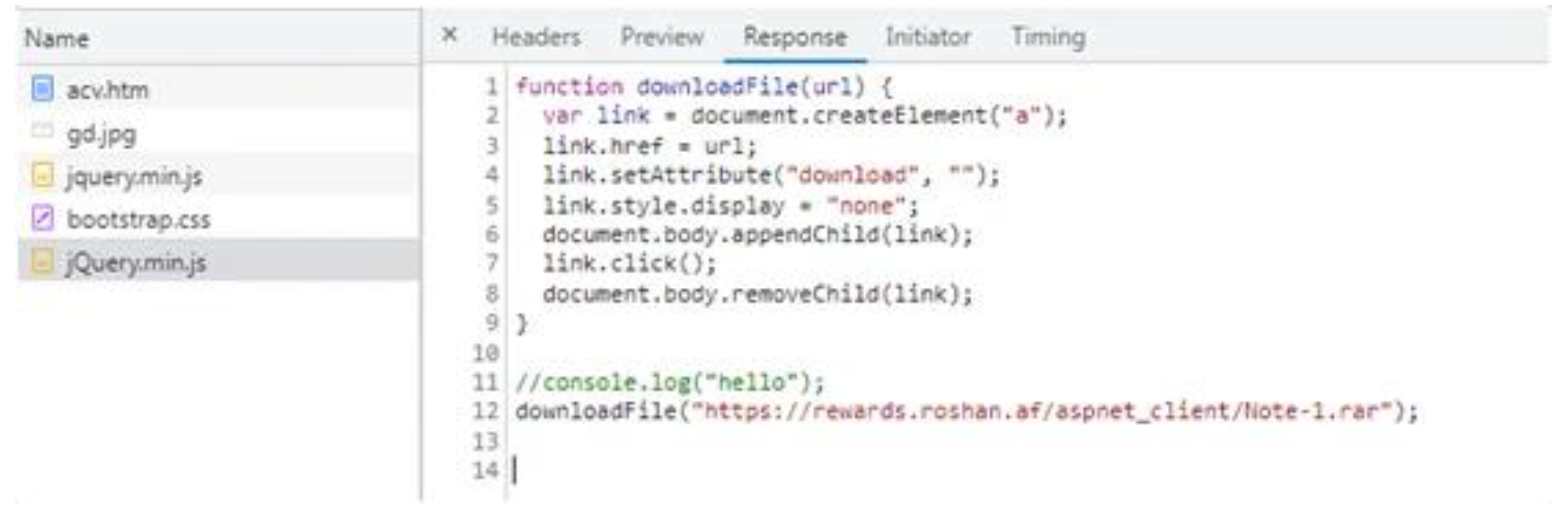Click the capitalized jQuery.min.js script icon
This screenshot has width=1564, height=517.
[x=41, y=263]
